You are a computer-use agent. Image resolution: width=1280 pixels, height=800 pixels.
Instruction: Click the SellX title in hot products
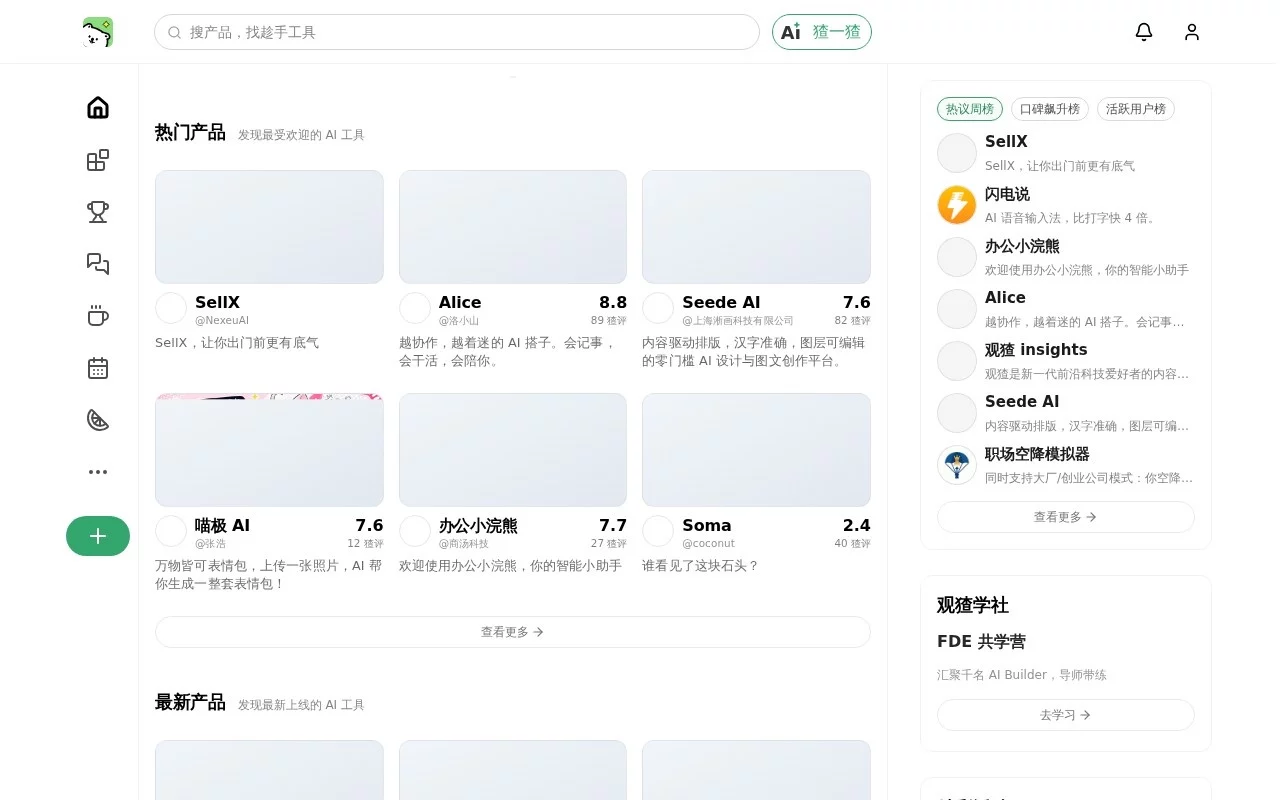(x=217, y=302)
